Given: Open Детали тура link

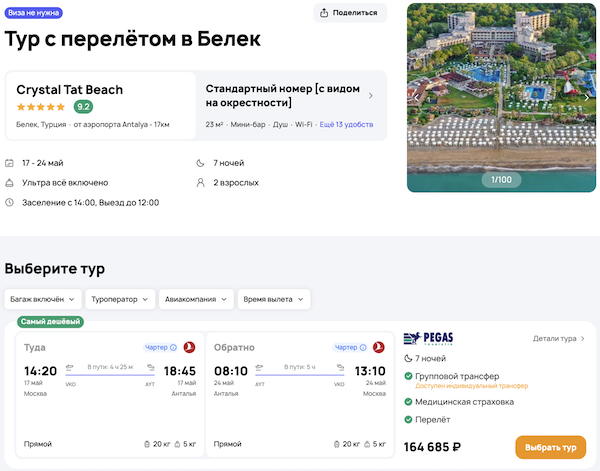Looking at the screenshot, I should [559, 339].
